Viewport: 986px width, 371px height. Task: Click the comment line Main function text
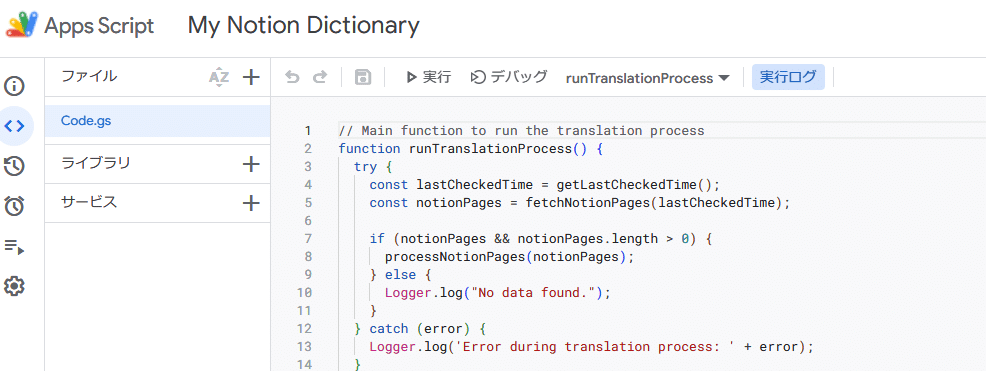pyautogui.click(x=521, y=131)
